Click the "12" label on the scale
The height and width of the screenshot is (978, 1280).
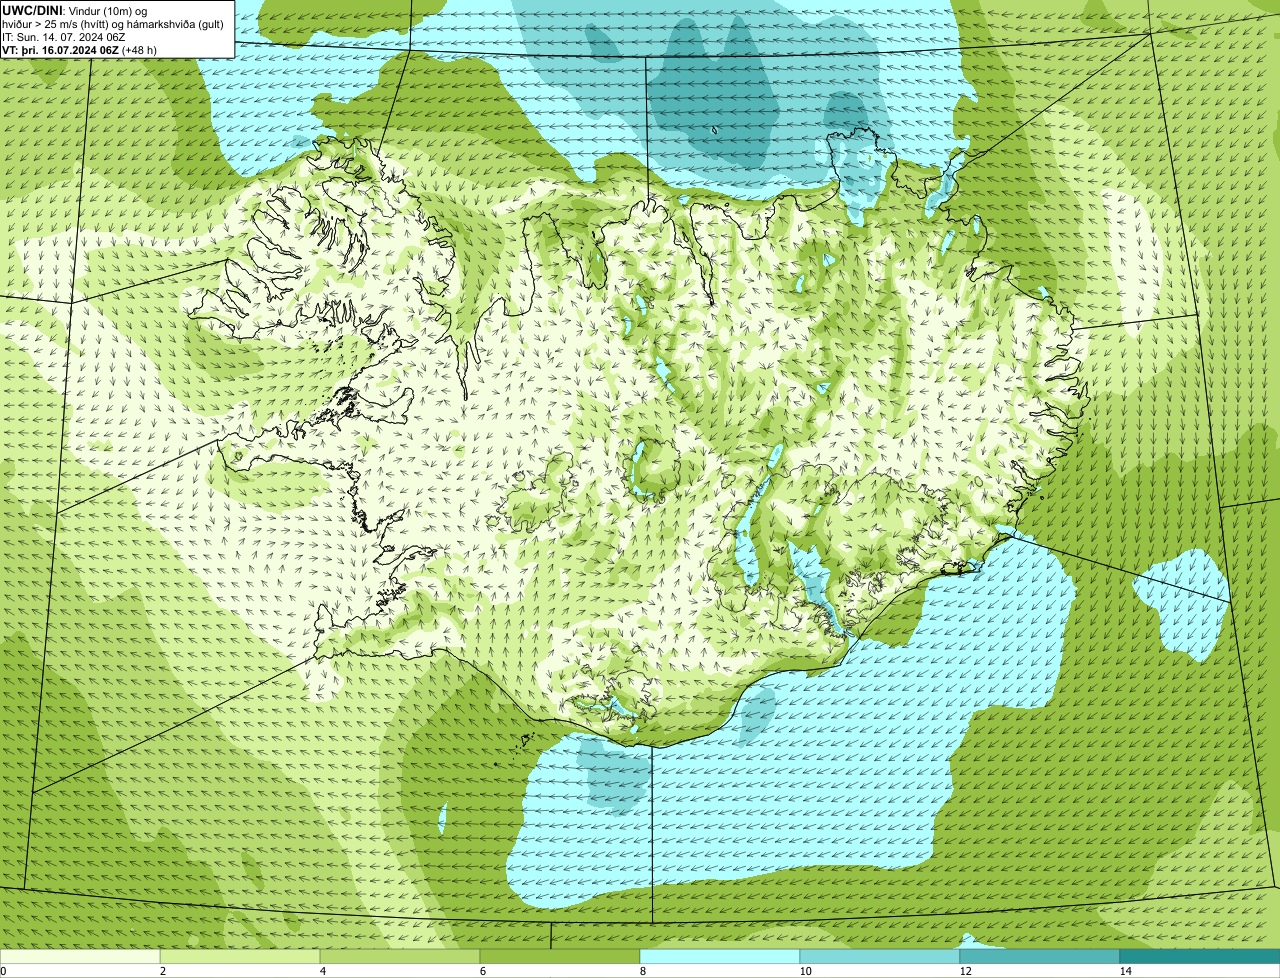click(x=964, y=971)
